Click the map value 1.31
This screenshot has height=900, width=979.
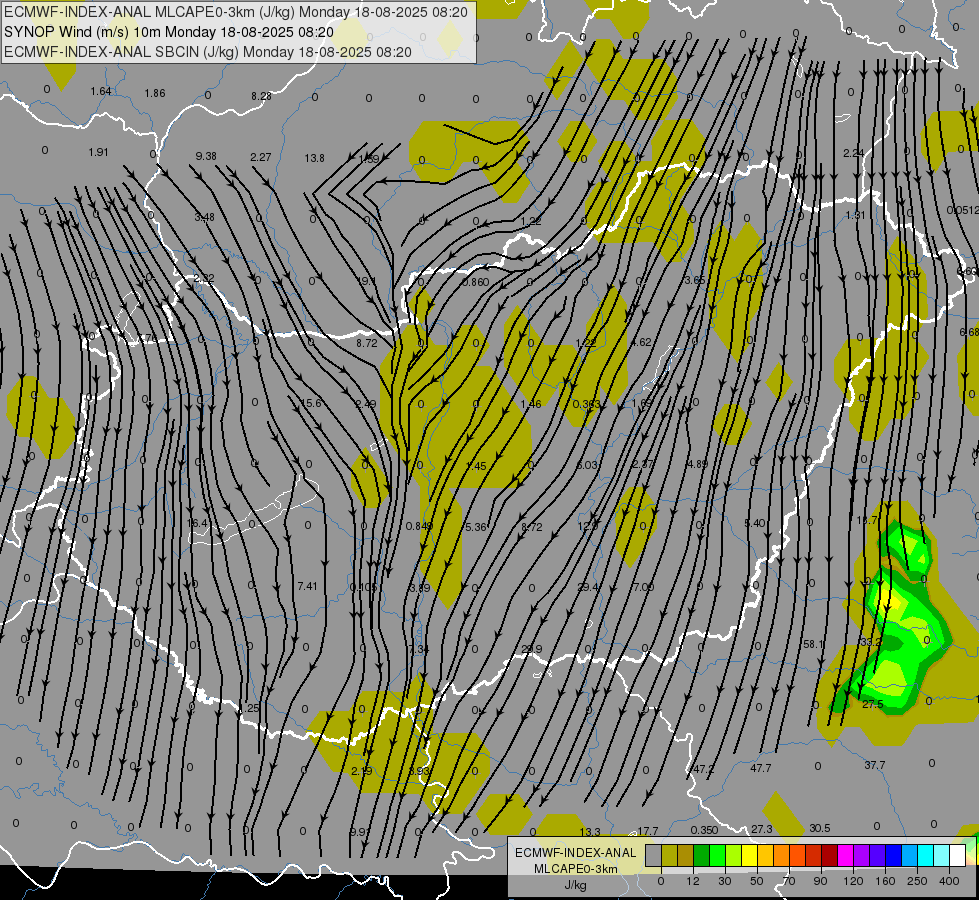(x=855, y=215)
